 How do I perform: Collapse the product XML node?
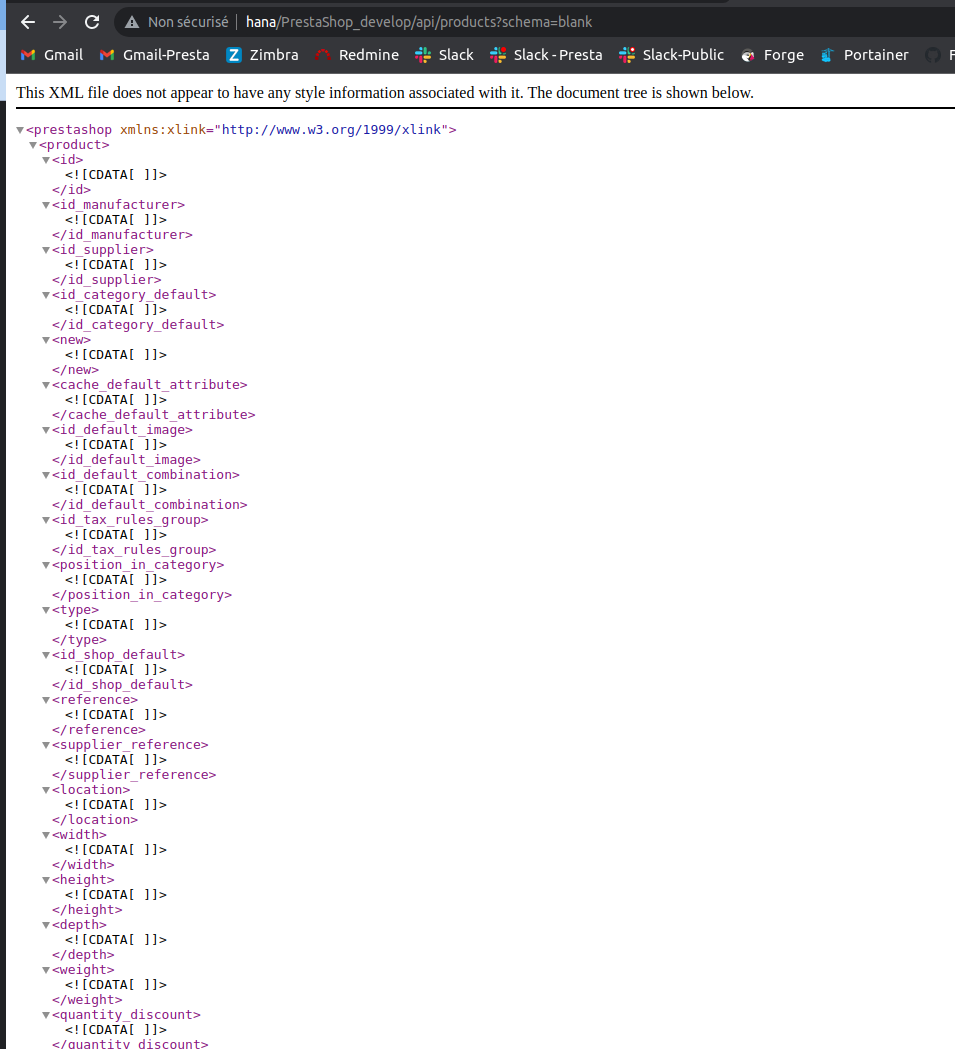[33, 144]
